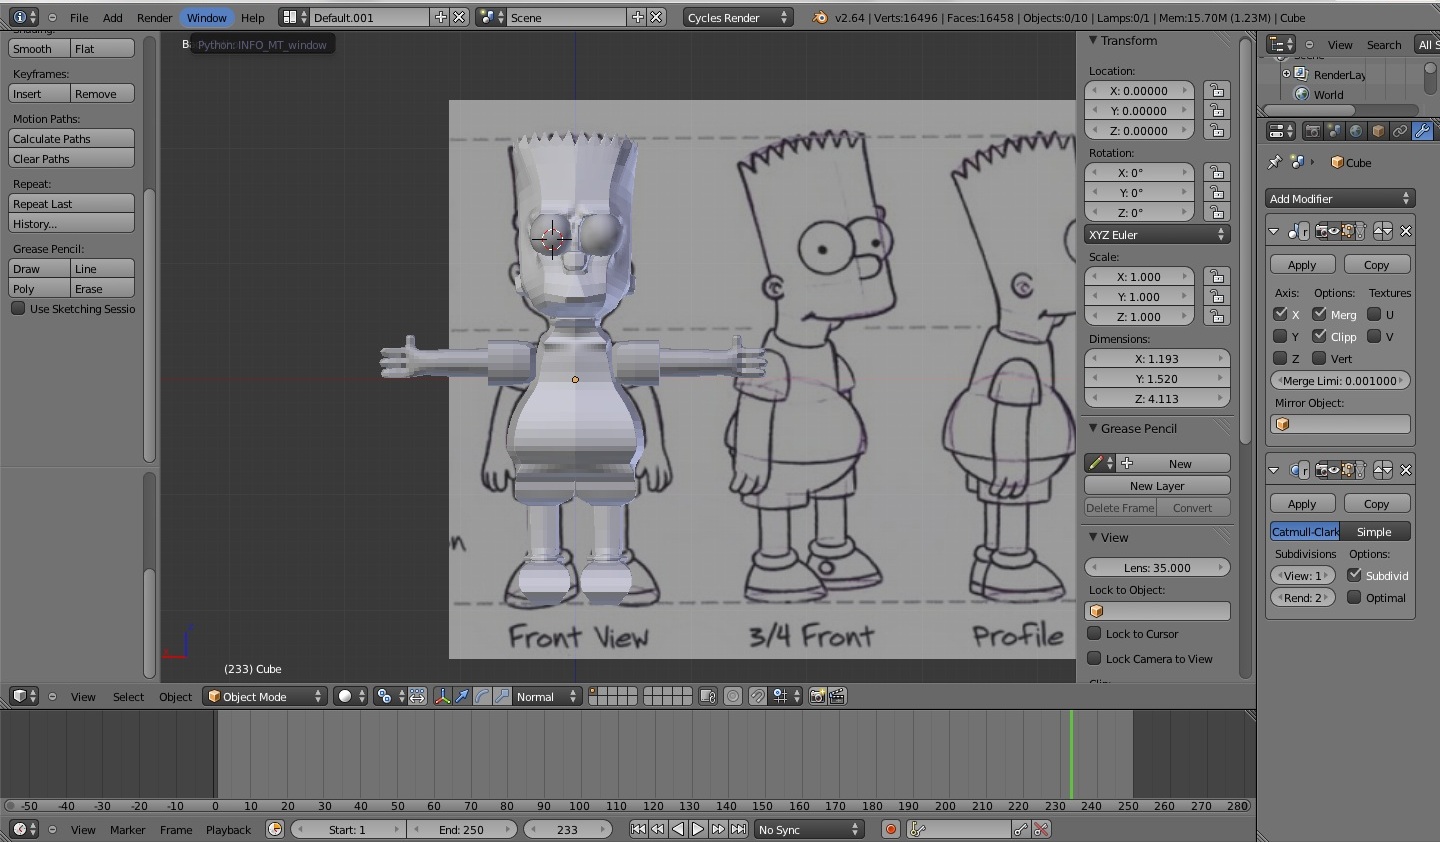Image resolution: width=1440 pixels, height=842 pixels.
Task: Collapse the Grease Pencil panel
Action: tap(1094, 428)
